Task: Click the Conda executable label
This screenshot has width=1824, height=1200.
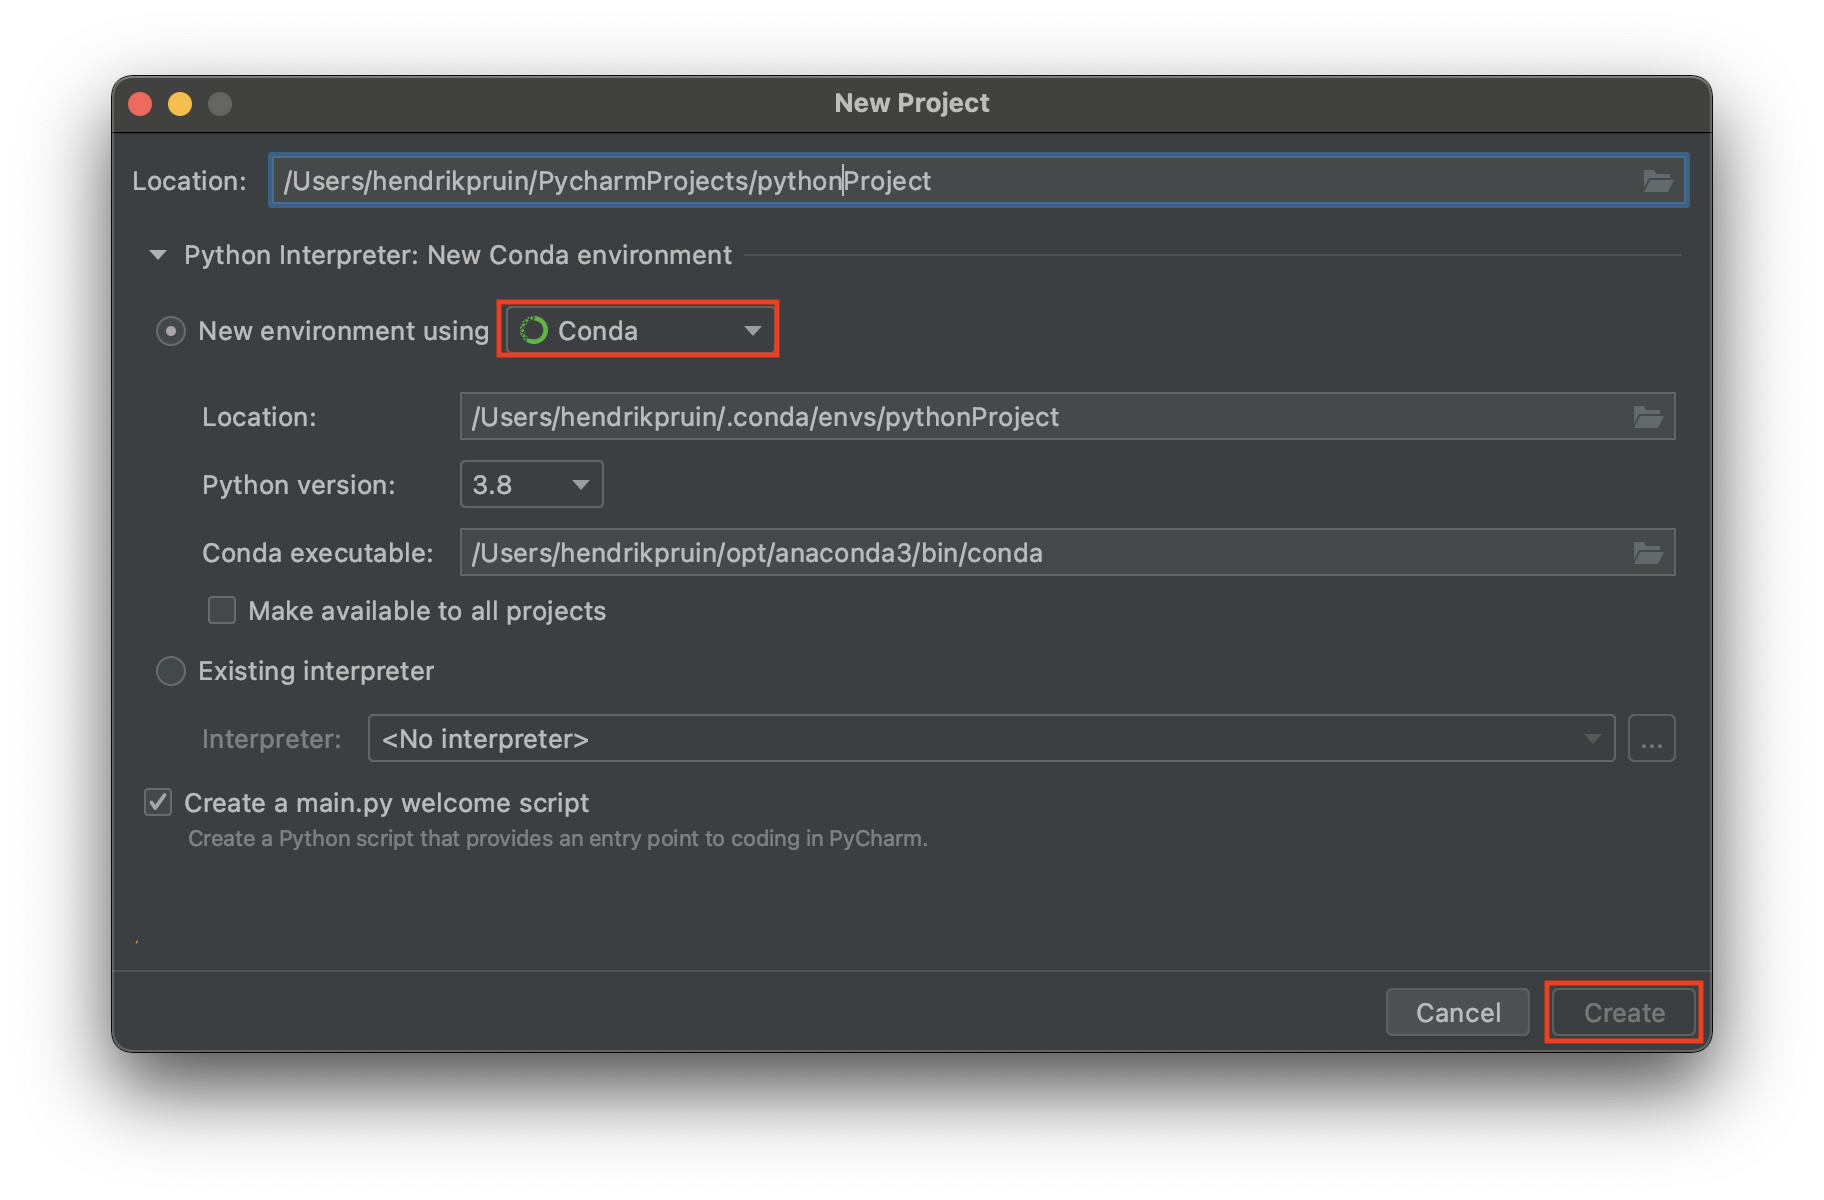Action: point(317,553)
